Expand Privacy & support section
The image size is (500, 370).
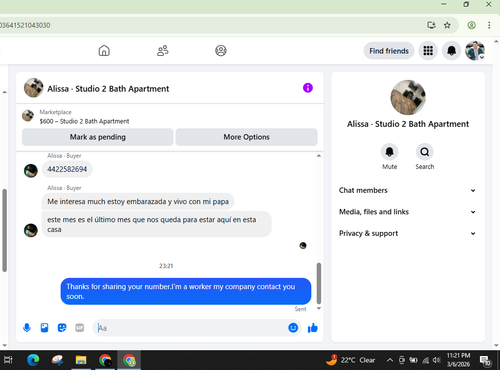(407, 233)
